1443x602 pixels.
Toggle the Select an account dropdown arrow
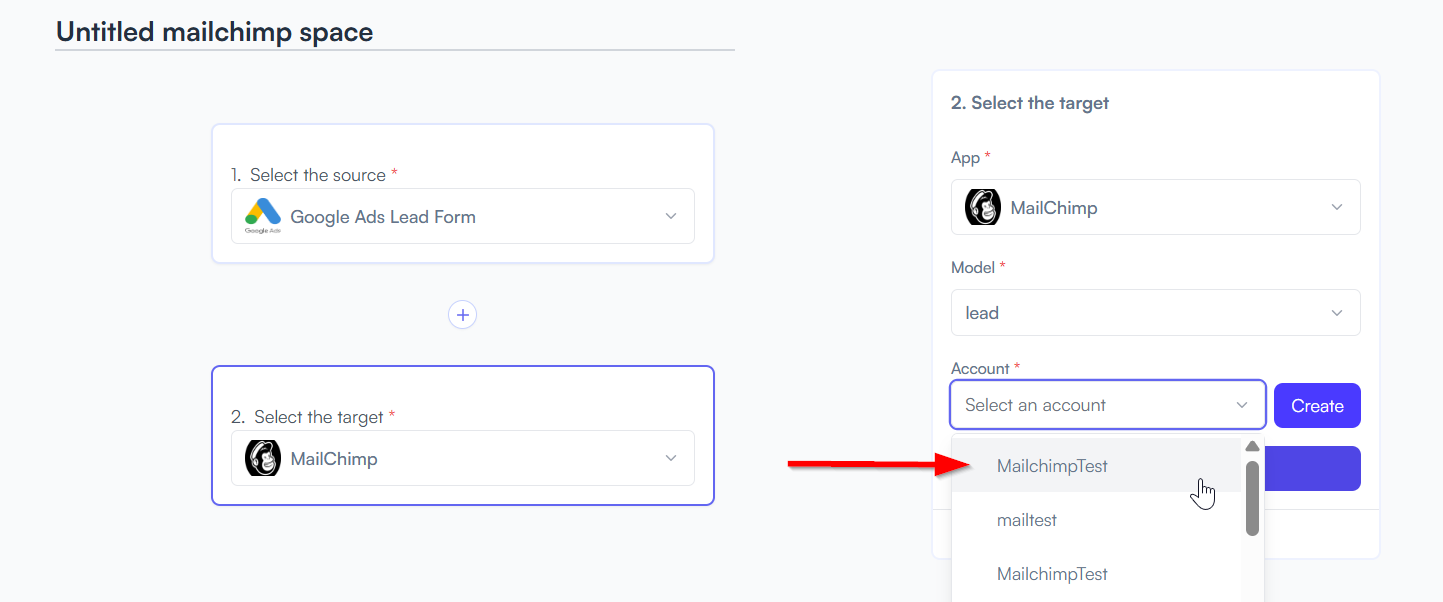pos(1242,405)
